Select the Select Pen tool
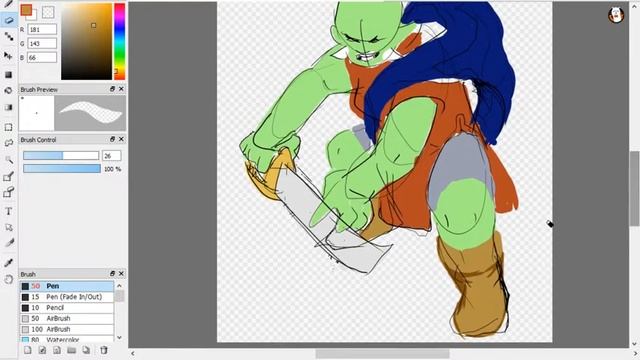Viewport: 640px width, 360px height. click(9, 176)
